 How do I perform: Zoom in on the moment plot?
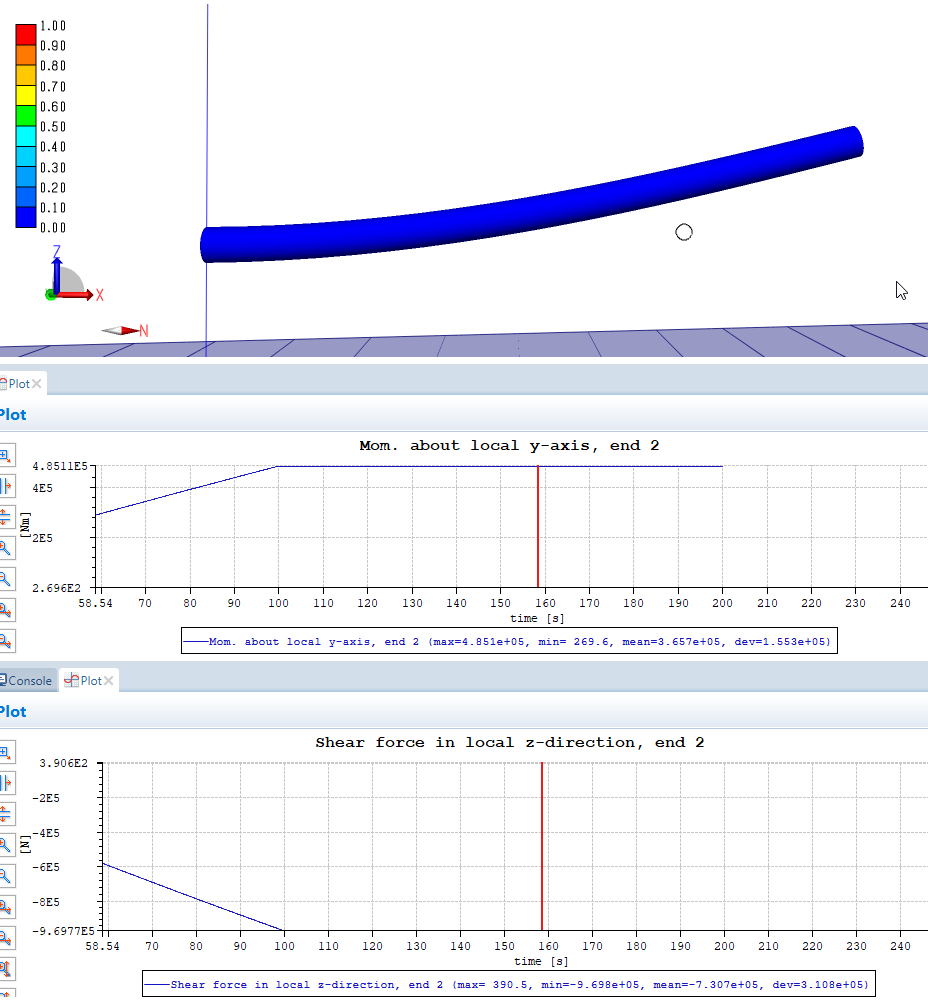coord(5,548)
